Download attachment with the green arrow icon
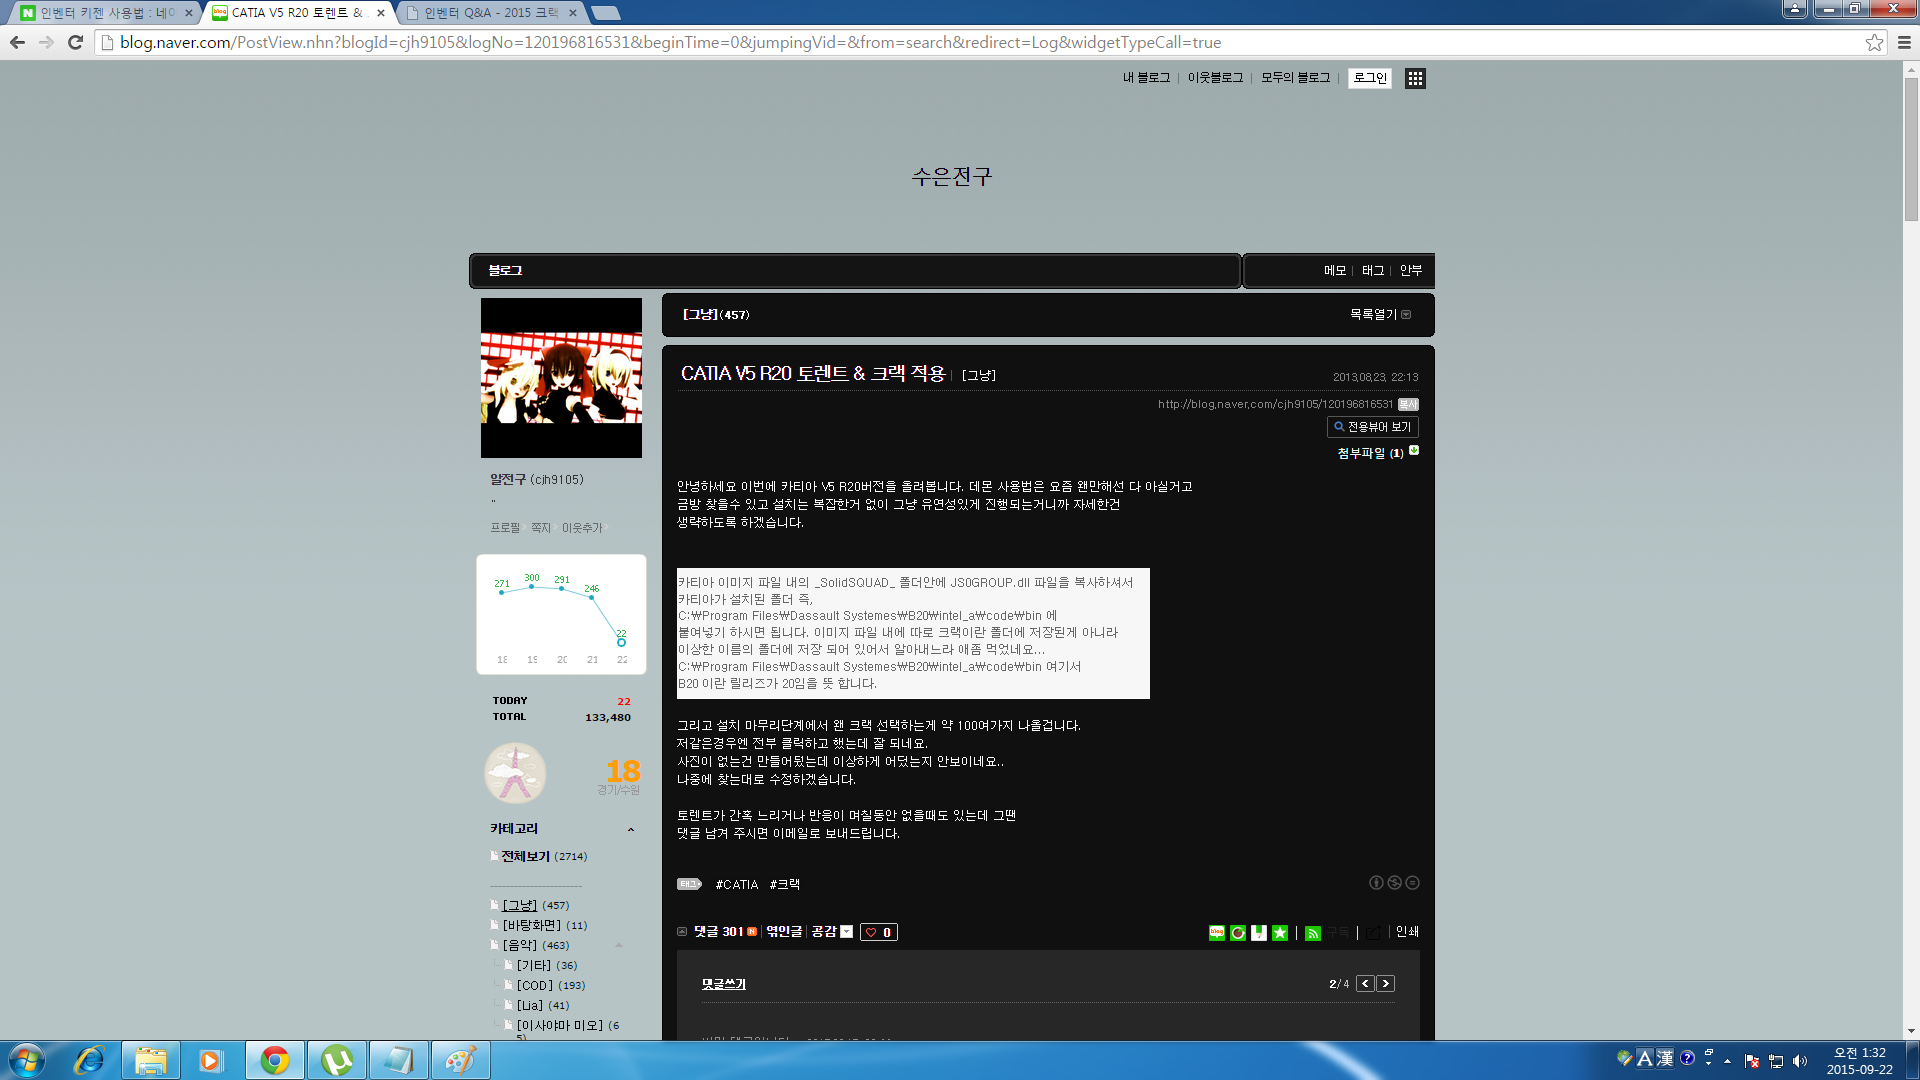The width and height of the screenshot is (1920, 1080). (1414, 451)
